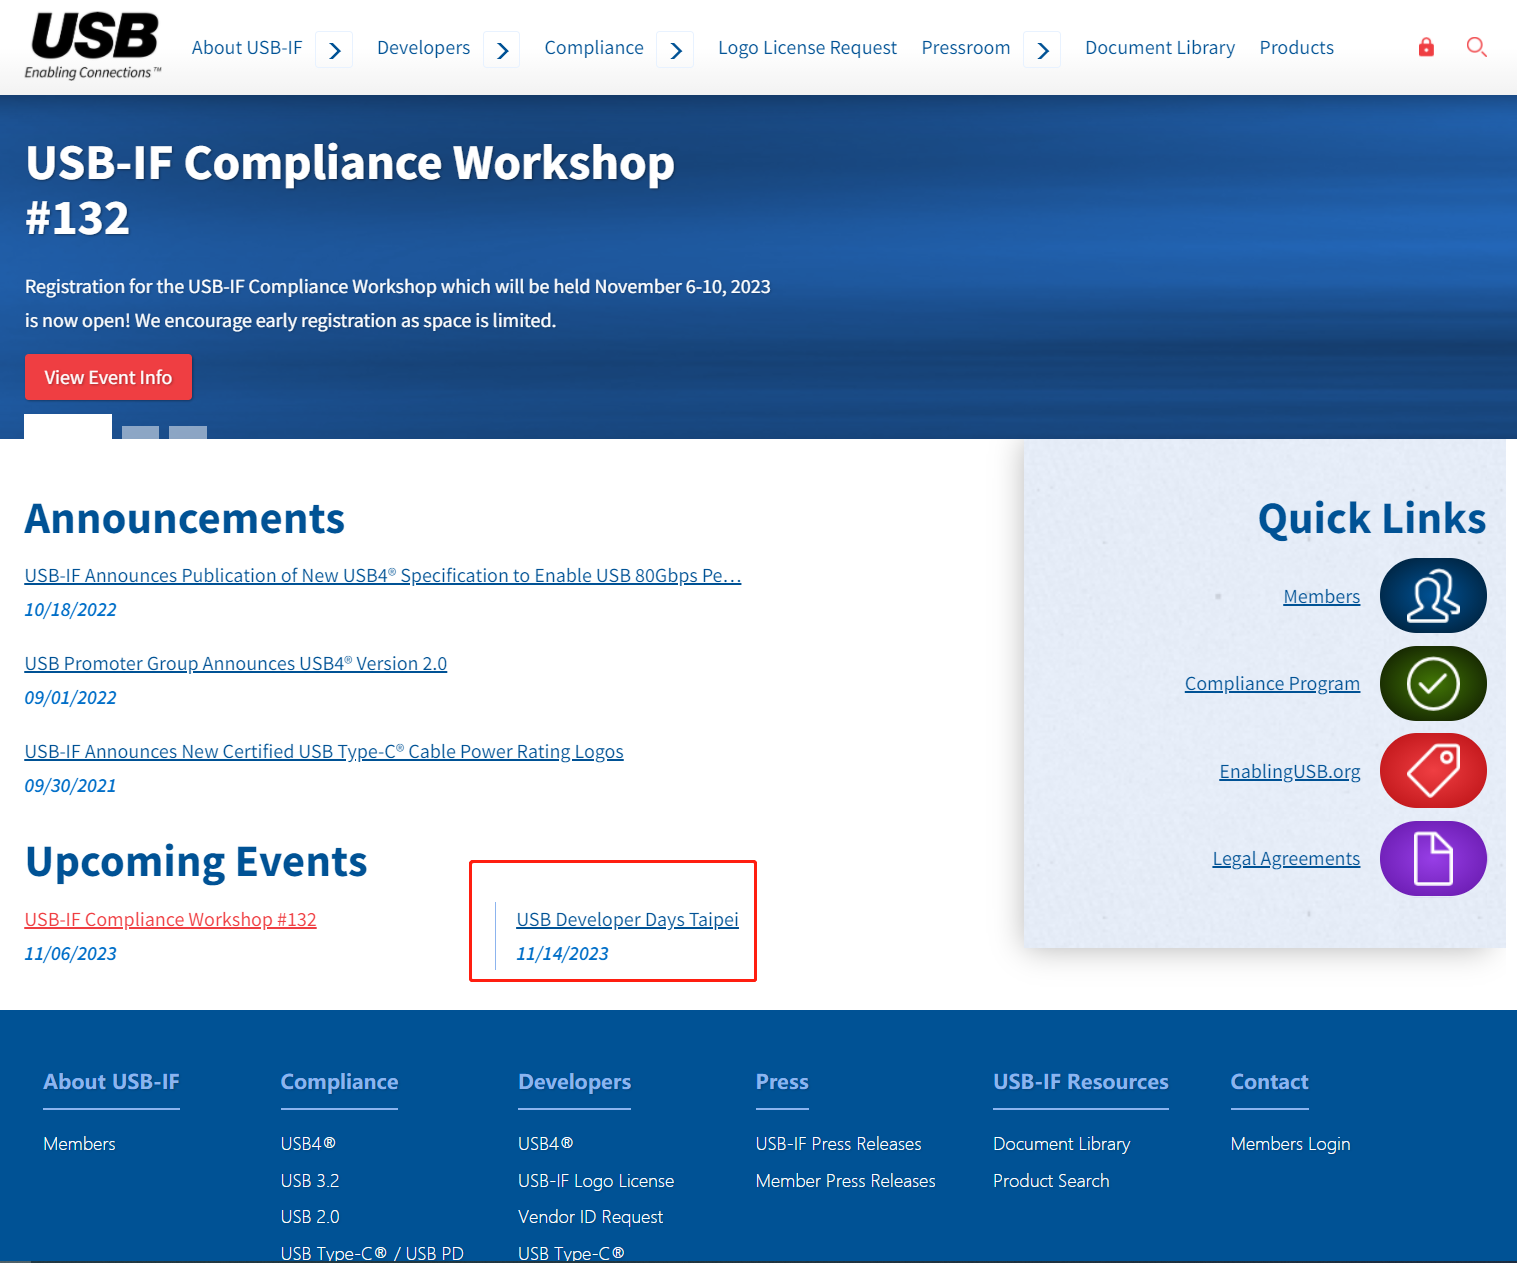
Task: Open the Pressroom menu item
Action: click(966, 48)
